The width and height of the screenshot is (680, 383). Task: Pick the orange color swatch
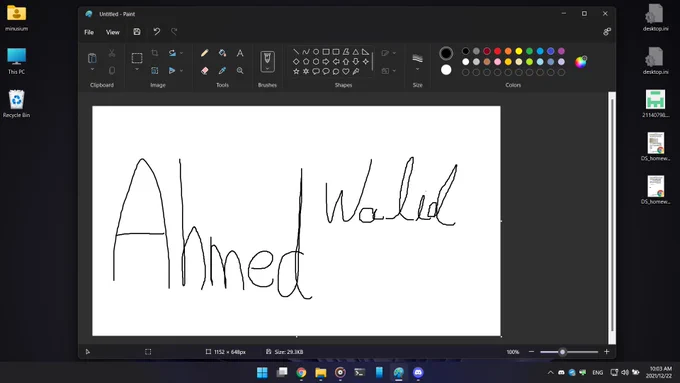click(508, 51)
